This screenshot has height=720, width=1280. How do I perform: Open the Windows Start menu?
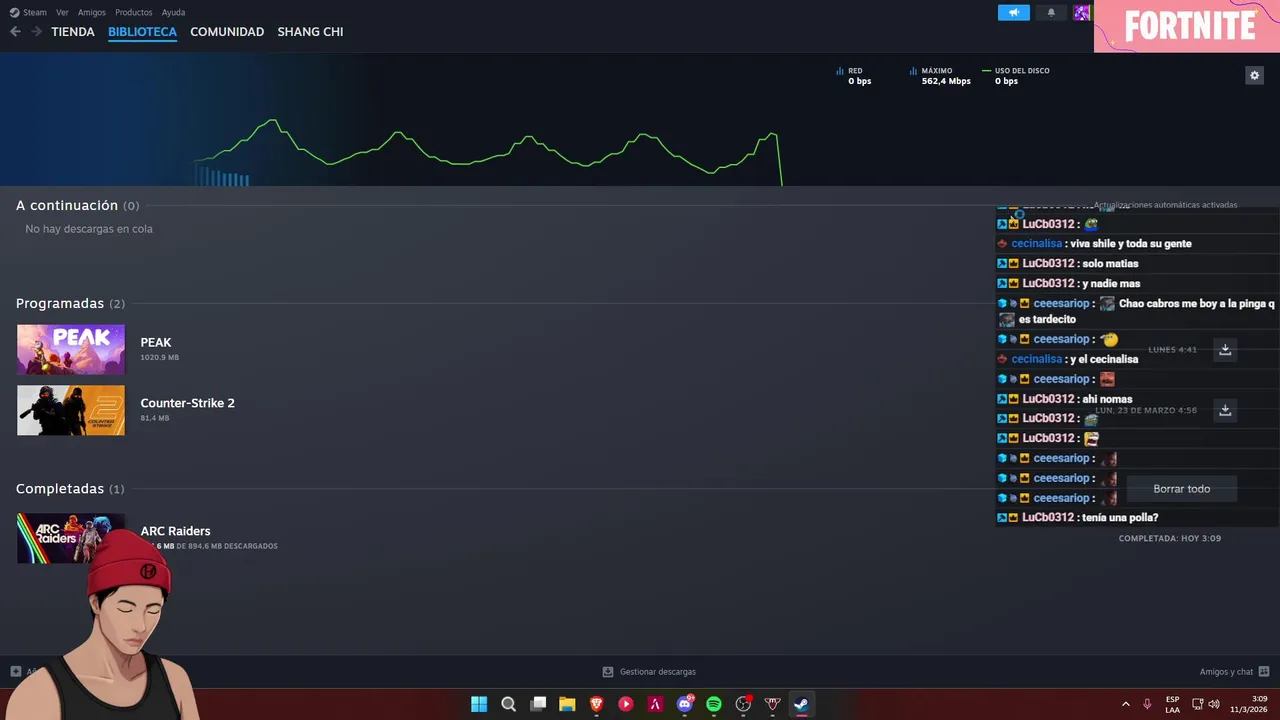click(479, 704)
